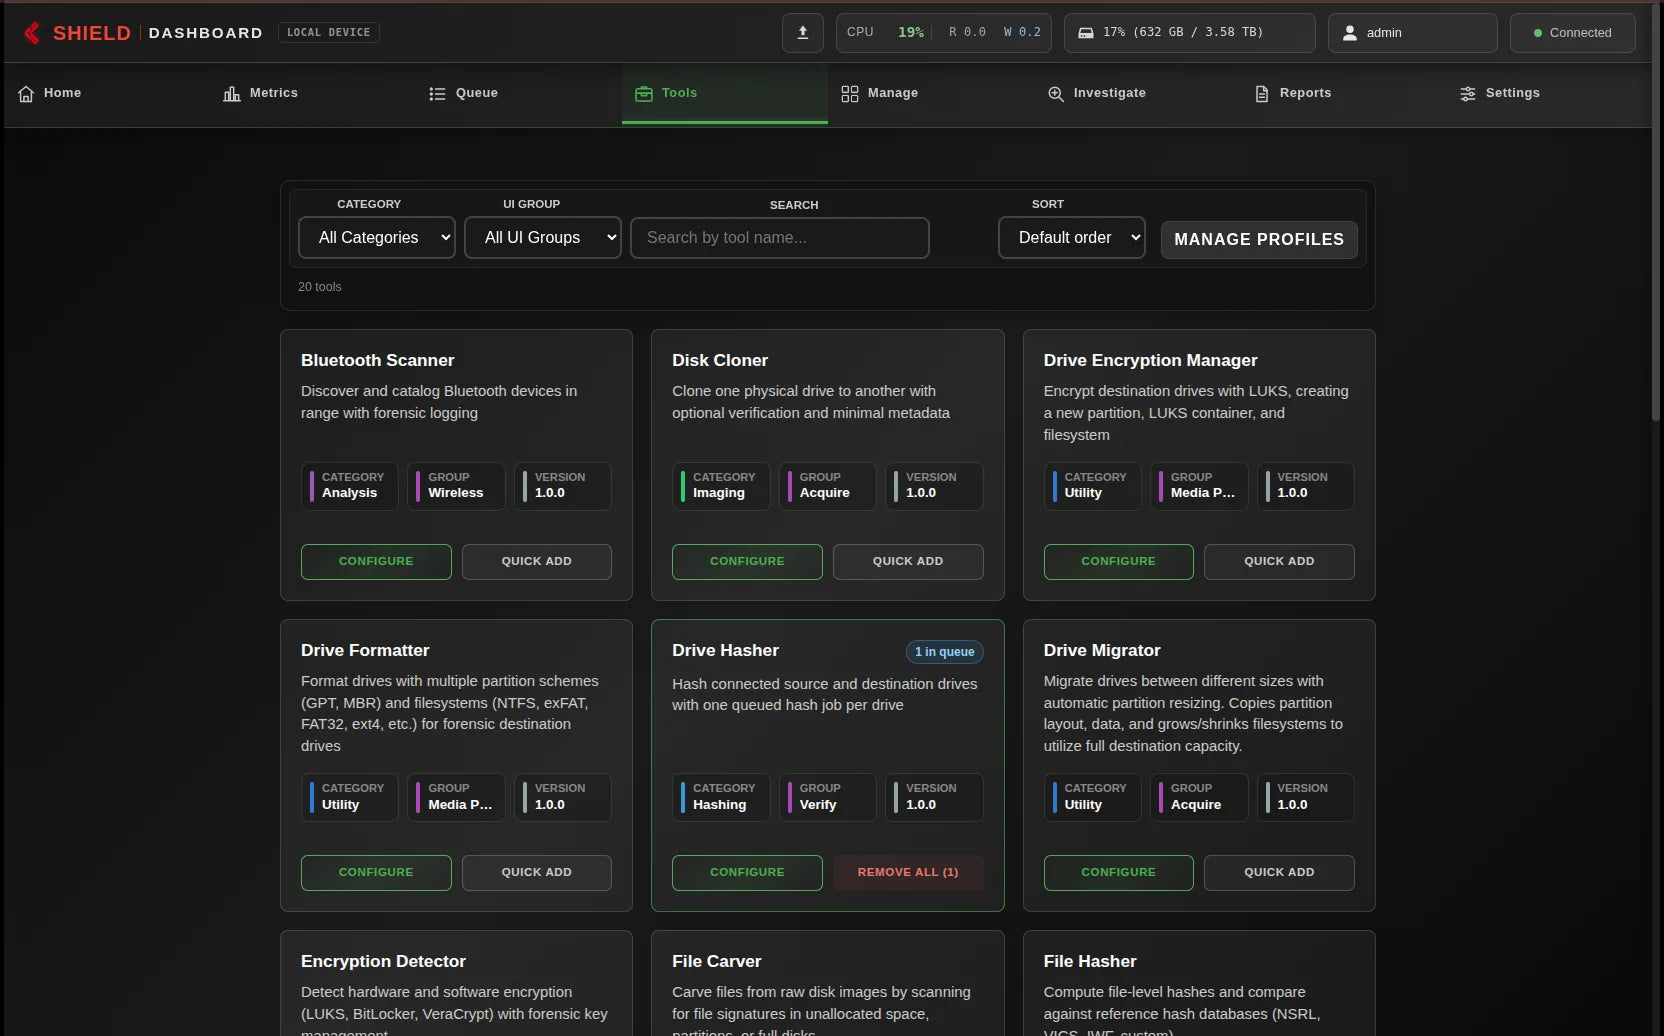Click the '20 tools' count text

point(320,287)
